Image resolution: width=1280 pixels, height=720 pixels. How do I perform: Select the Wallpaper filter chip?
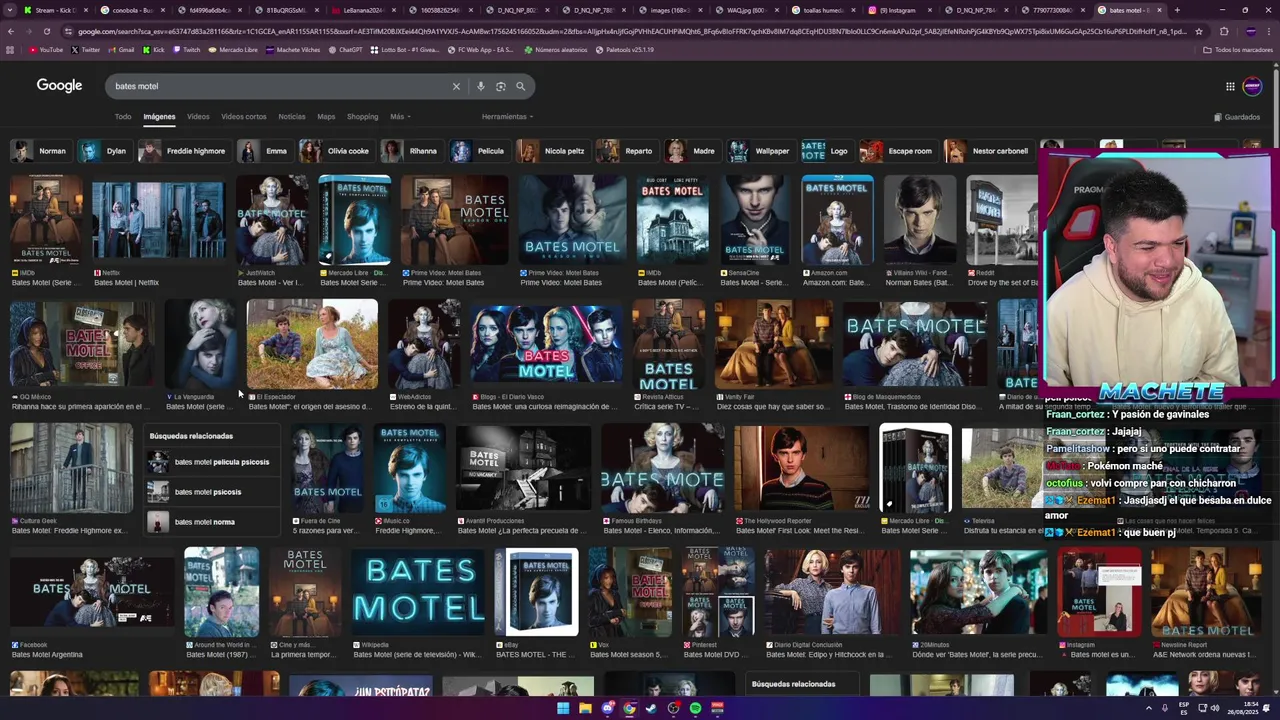pos(760,151)
